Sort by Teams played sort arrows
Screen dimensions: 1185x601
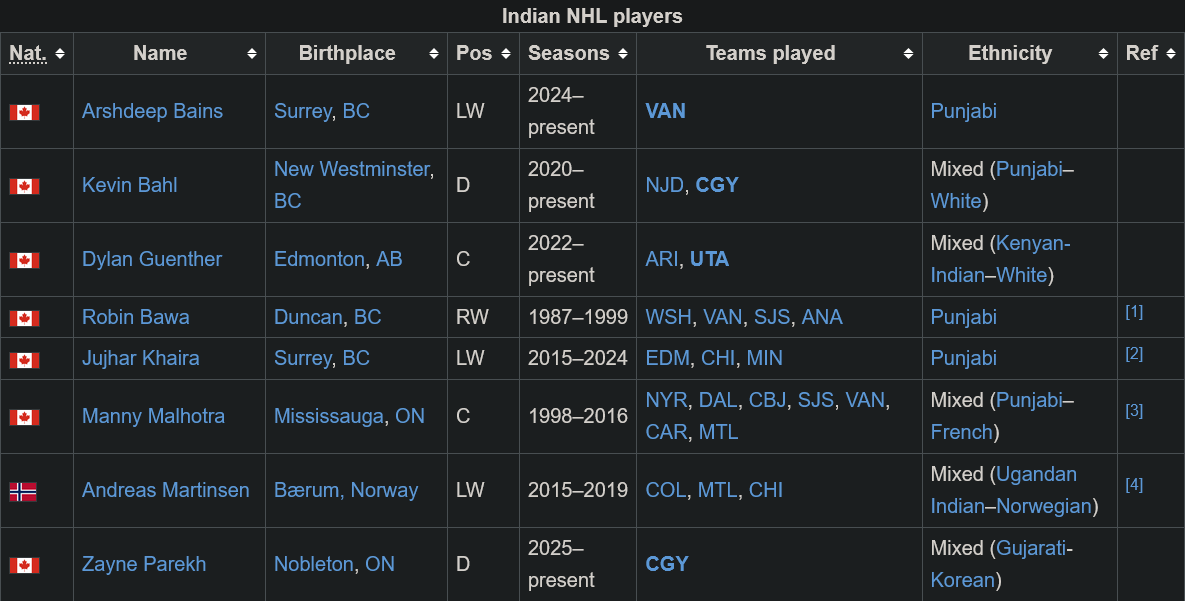(x=908, y=54)
